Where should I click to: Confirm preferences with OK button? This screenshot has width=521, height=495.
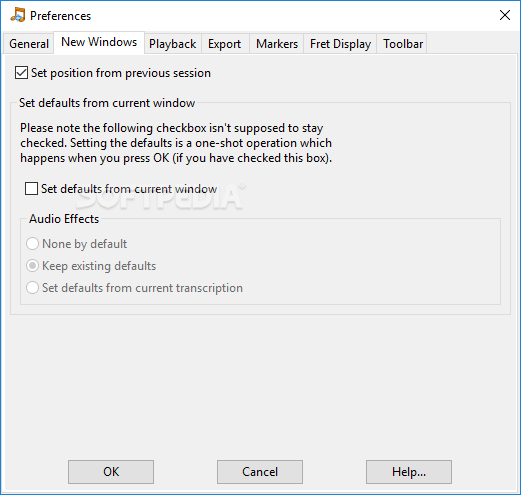coord(111,472)
